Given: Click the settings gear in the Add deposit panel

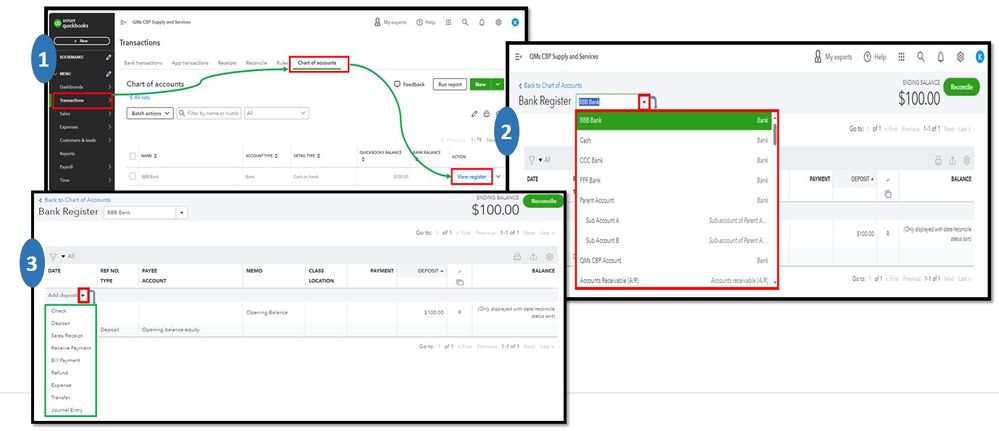Looking at the screenshot, I should (549, 257).
